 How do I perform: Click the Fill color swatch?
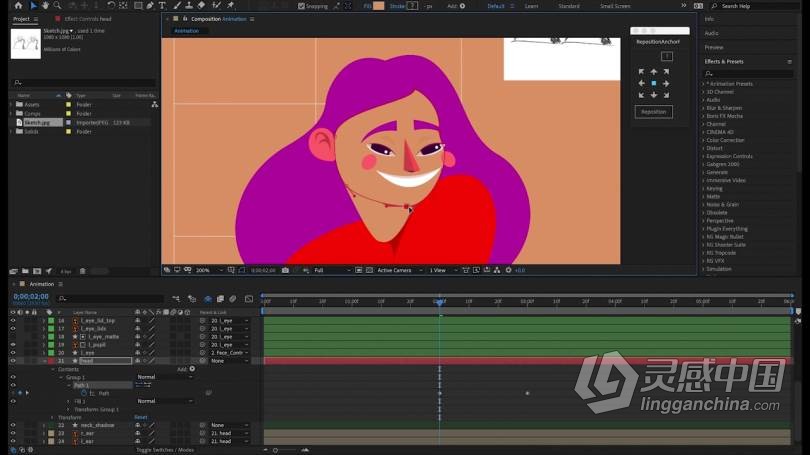coord(379,6)
